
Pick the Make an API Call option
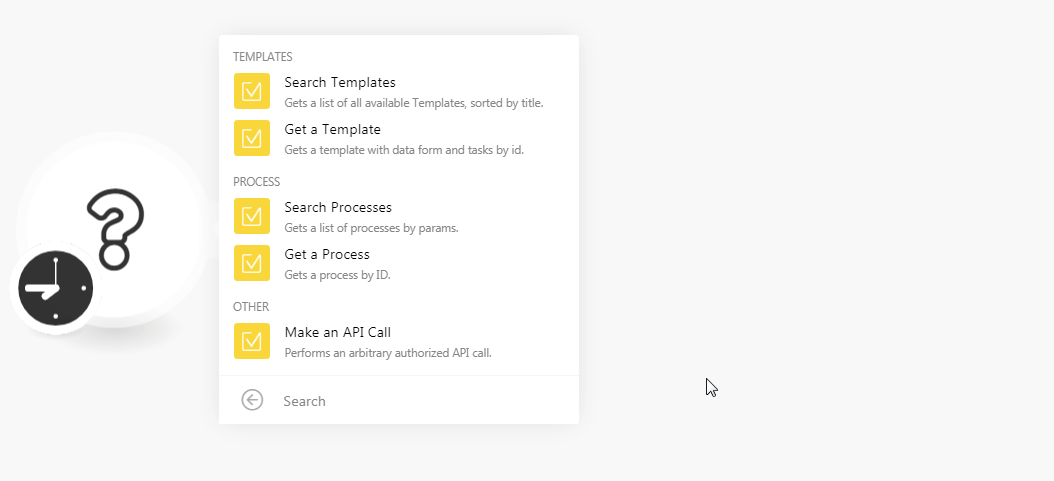[x=399, y=341]
